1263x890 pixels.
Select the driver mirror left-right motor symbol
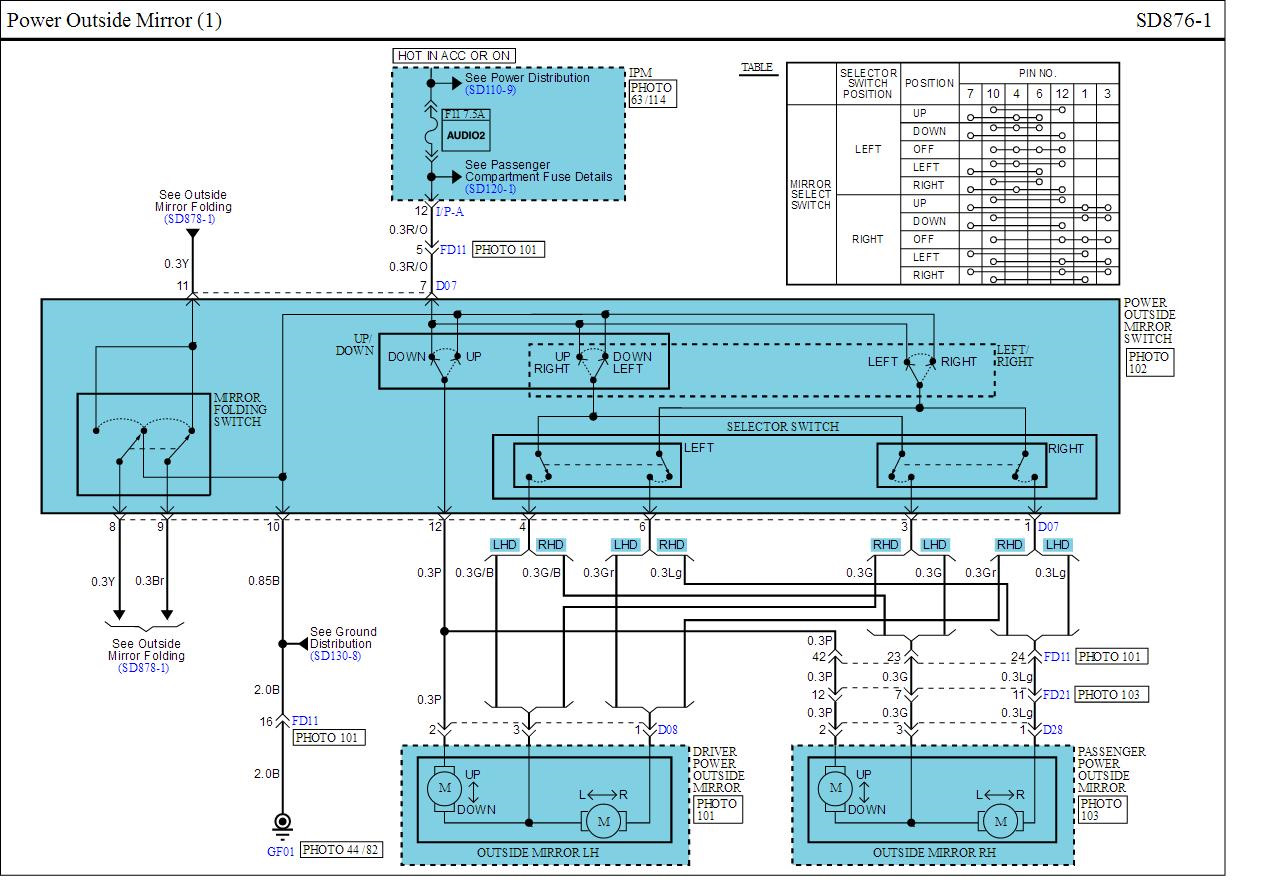603,821
